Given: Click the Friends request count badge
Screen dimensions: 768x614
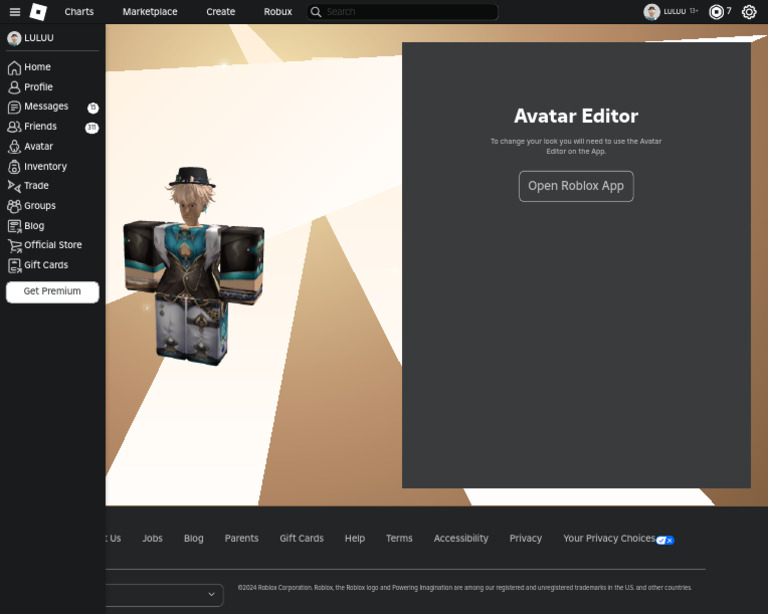Looking at the screenshot, I should coord(92,127).
